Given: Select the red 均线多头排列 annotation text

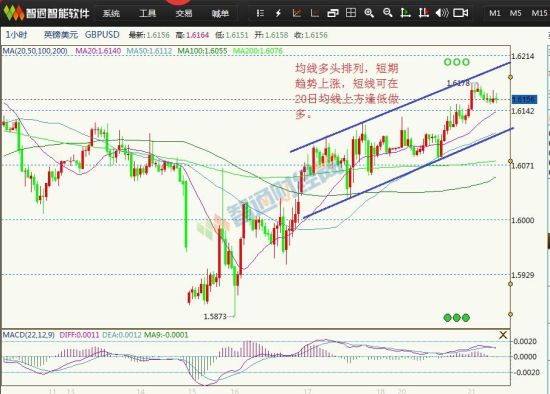Looking at the screenshot, I should tap(347, 91).
